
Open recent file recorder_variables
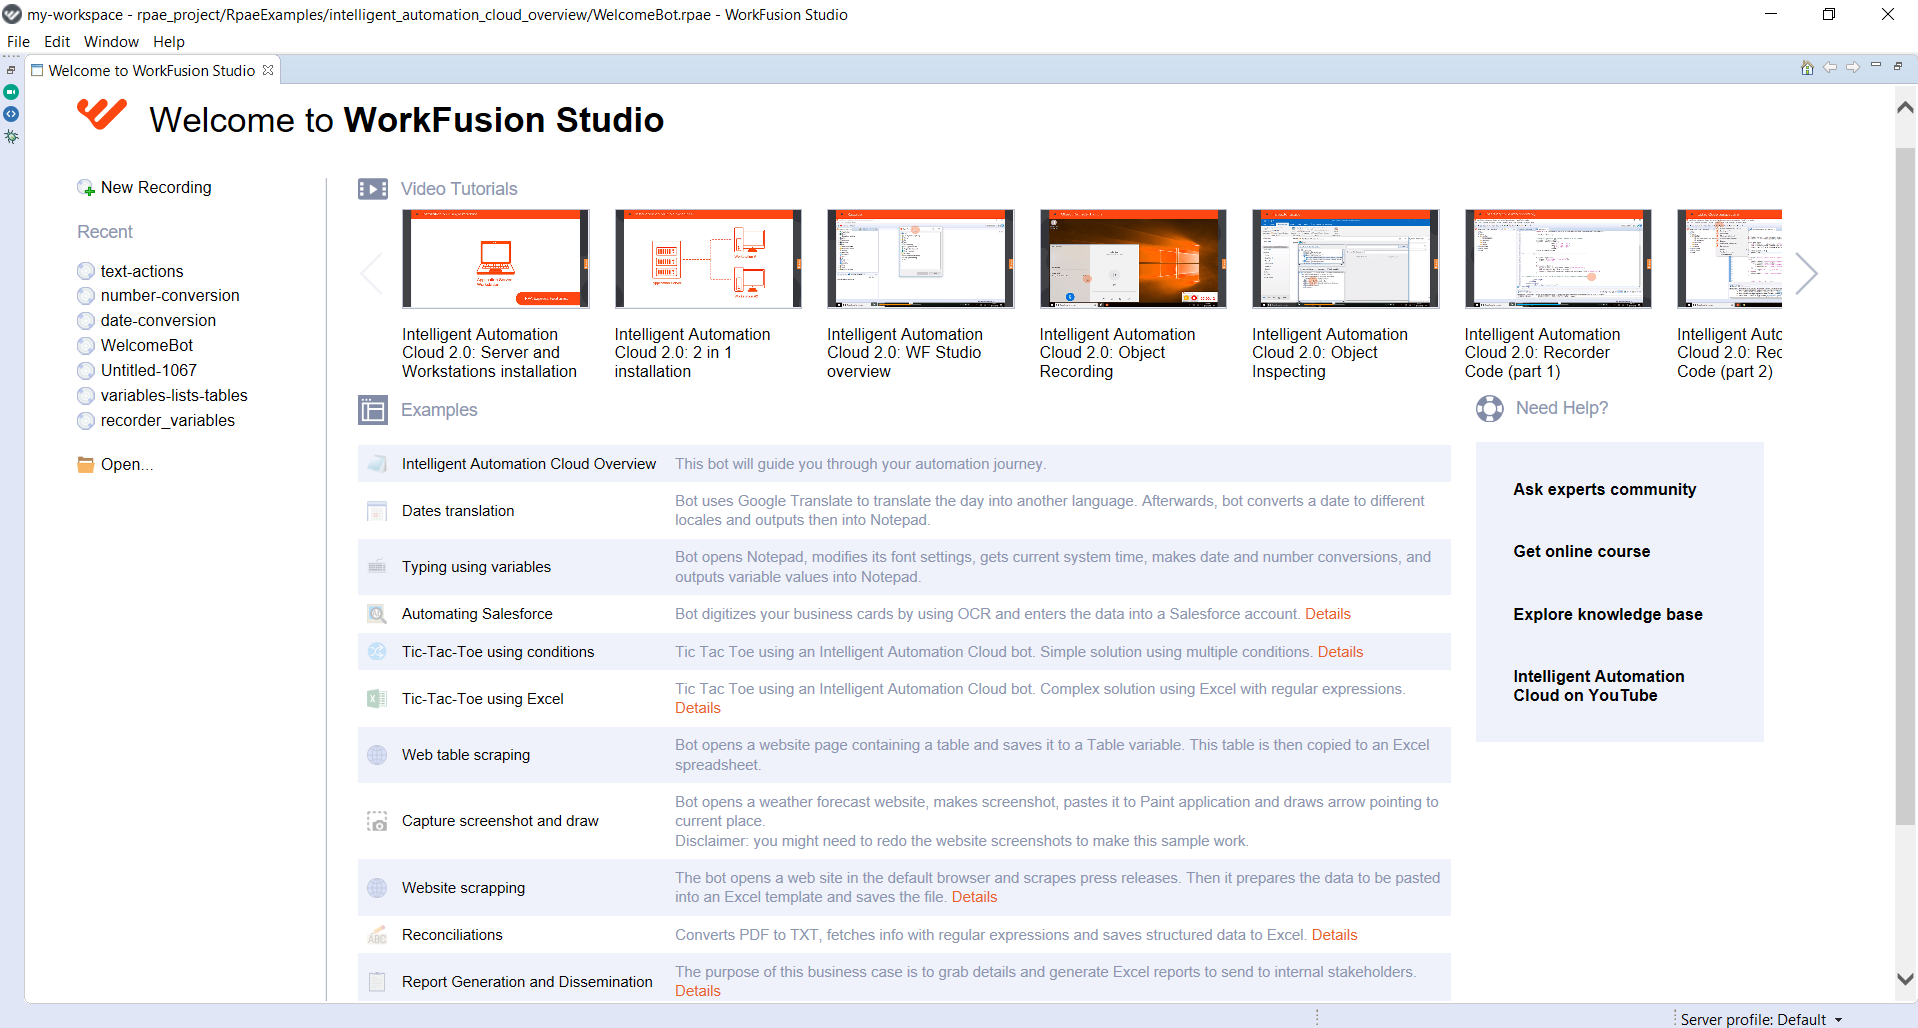168,421
